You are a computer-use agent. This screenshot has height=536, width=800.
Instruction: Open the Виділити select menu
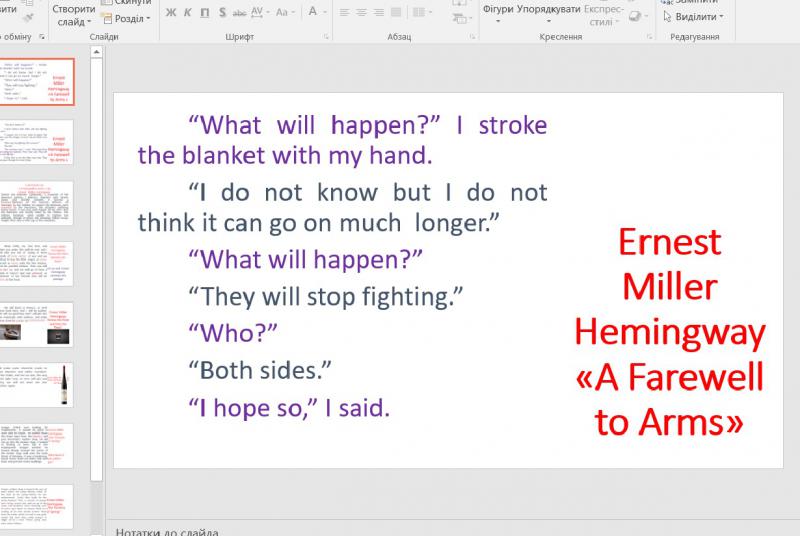[693, 17]
